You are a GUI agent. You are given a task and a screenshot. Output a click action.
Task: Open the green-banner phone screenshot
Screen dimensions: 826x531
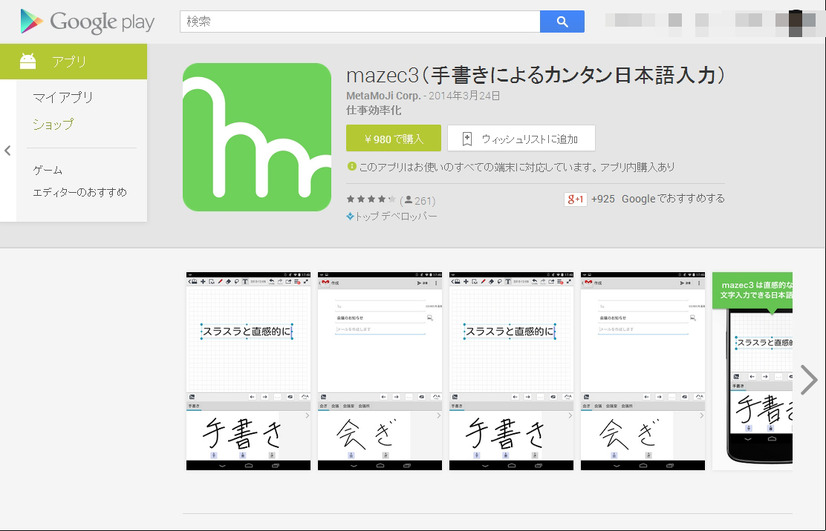pos(752,371)
